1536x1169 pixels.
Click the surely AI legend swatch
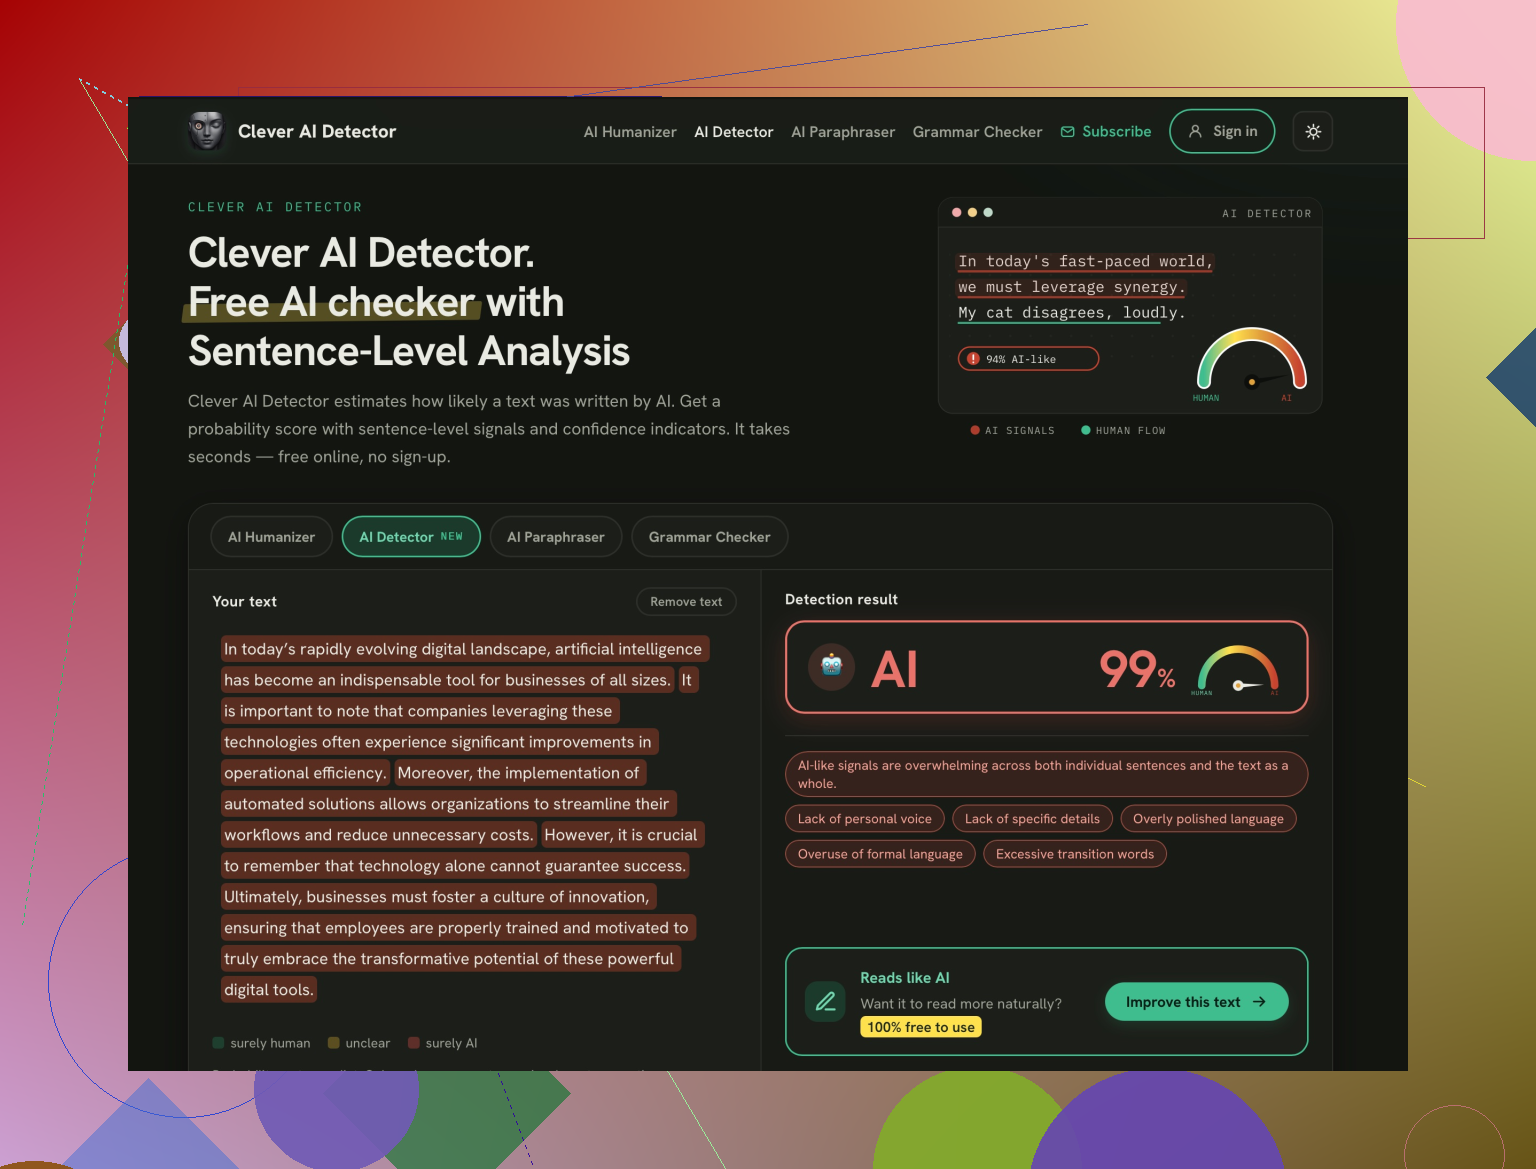(x=414, y=1043)
